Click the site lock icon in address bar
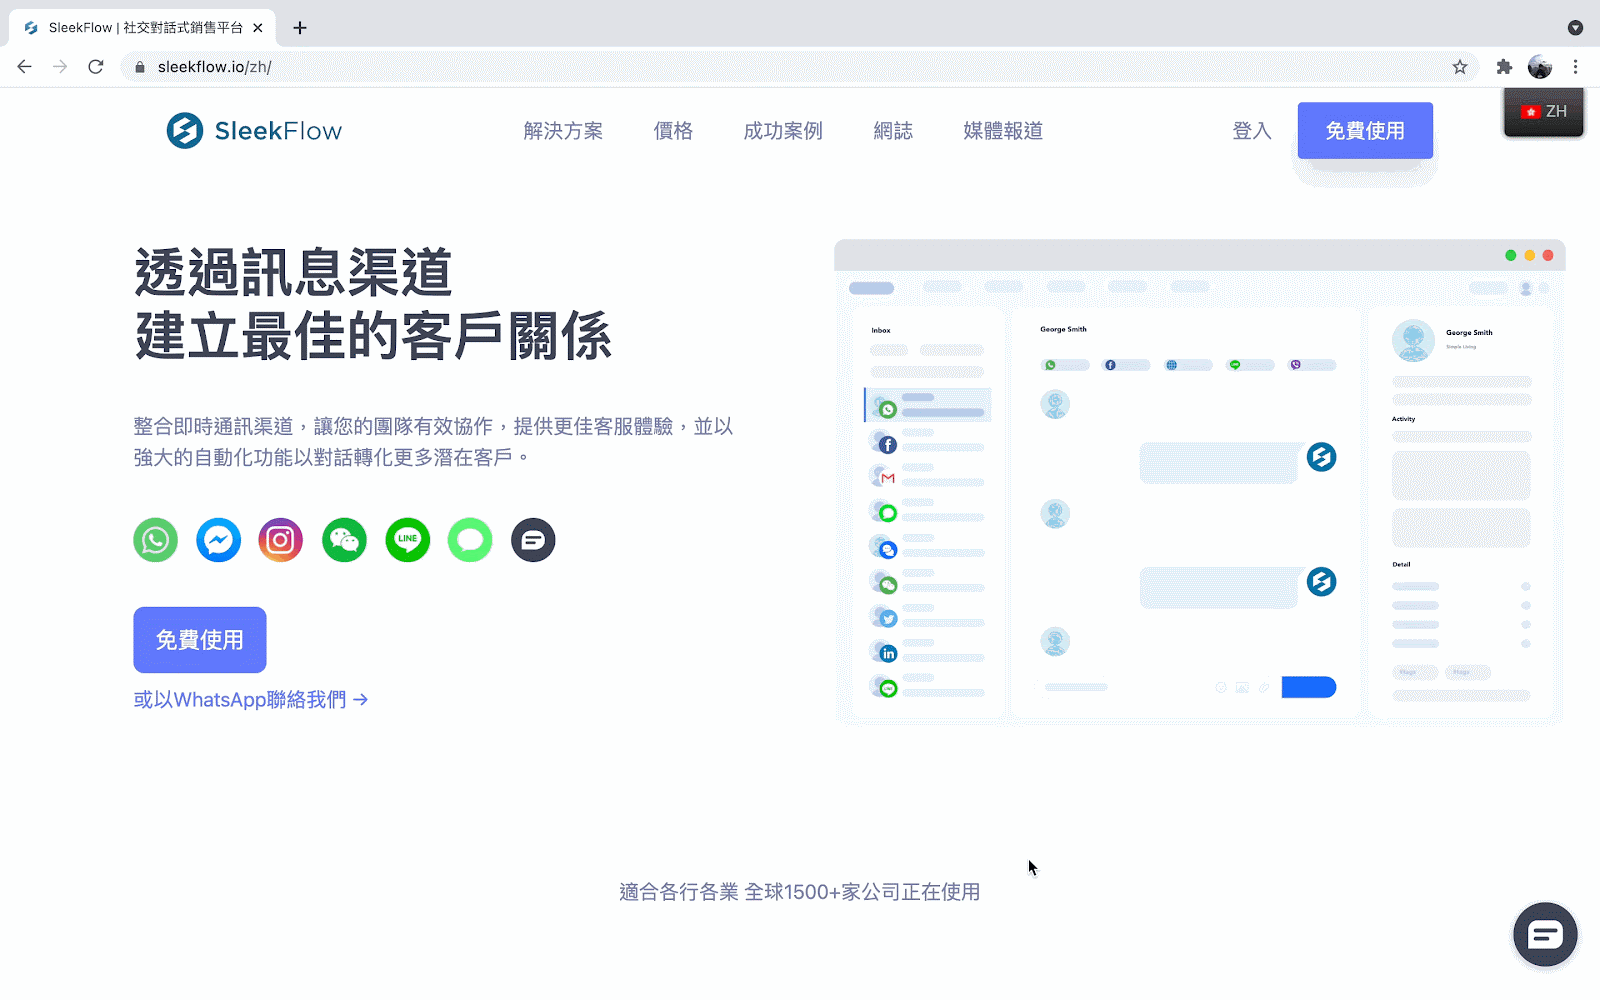The height and width of the screenshot is (1000, 1600). point(140,67)
